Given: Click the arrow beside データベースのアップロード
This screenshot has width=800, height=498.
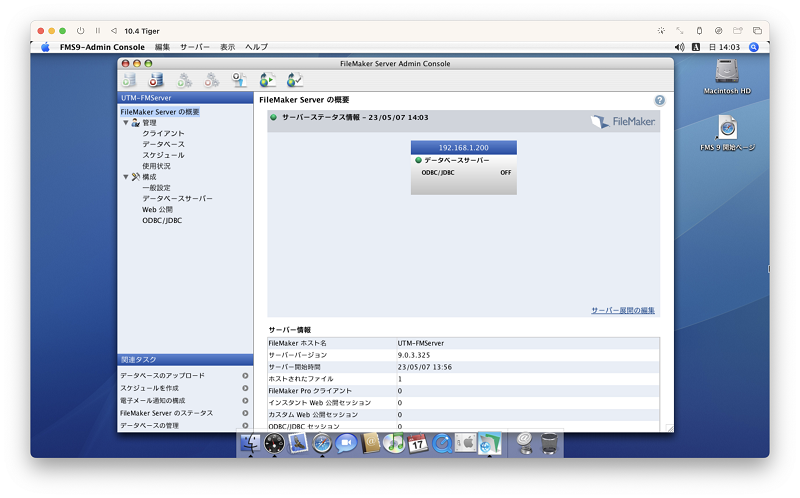Looking at the screenshot, I should [245, 376].
